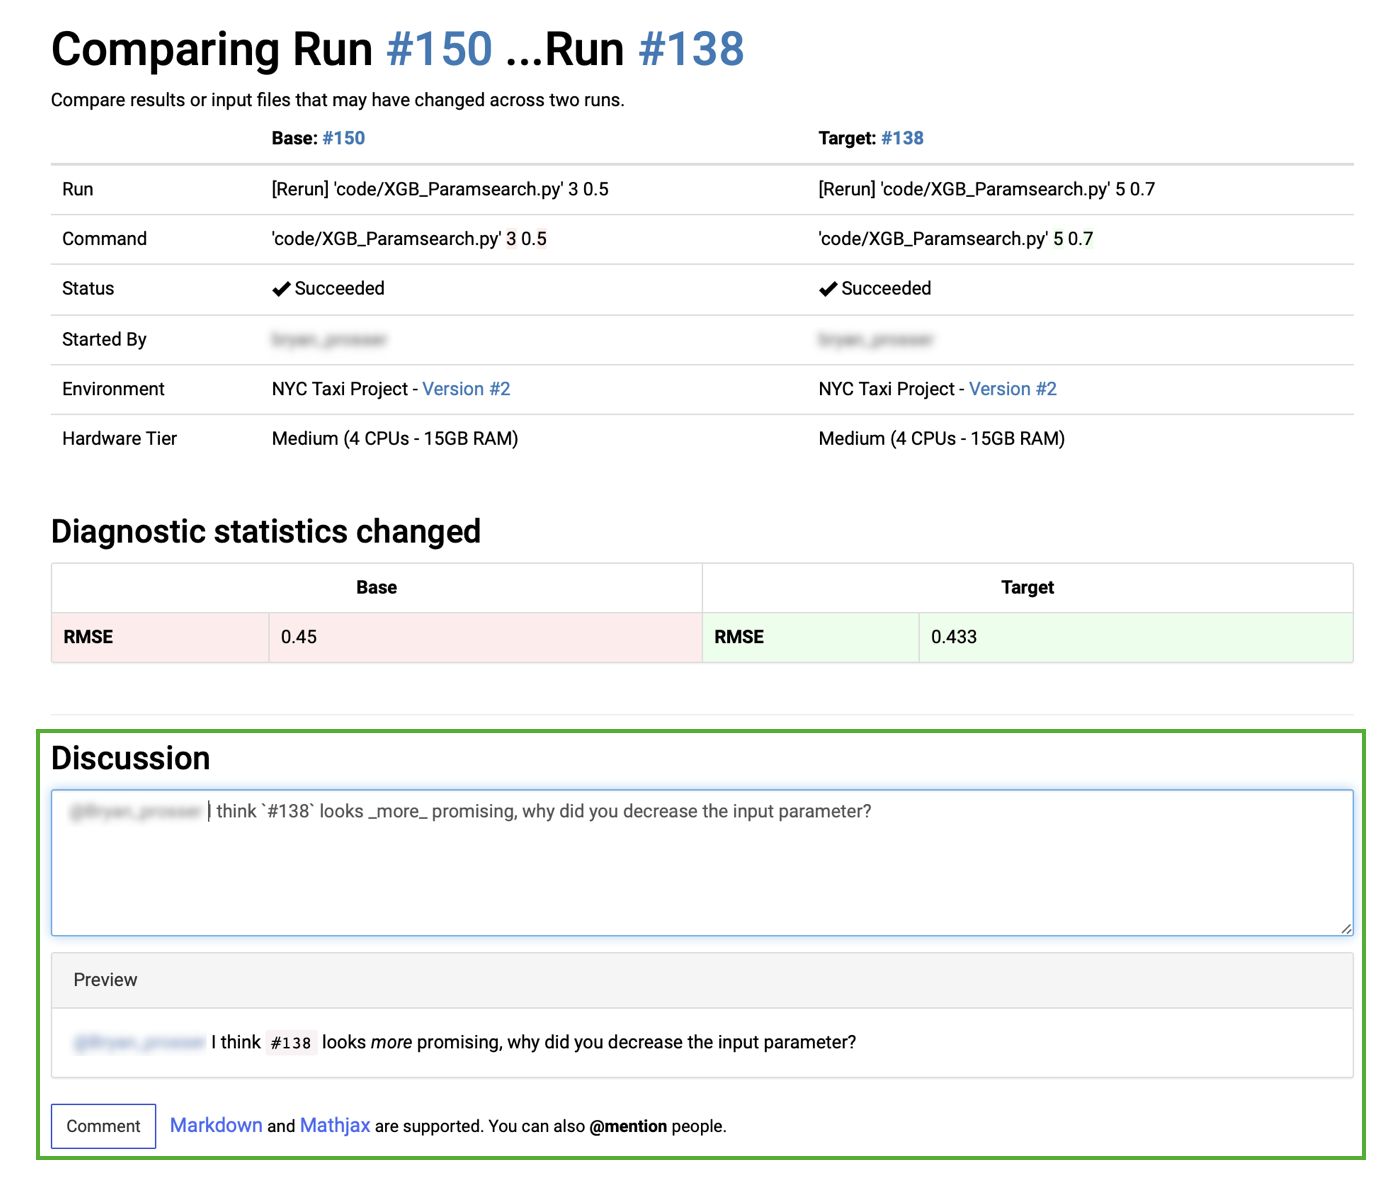Click the @mention hint text
The height and width of the screenshot is (1188, 1386).
(x=628, y=1126)
